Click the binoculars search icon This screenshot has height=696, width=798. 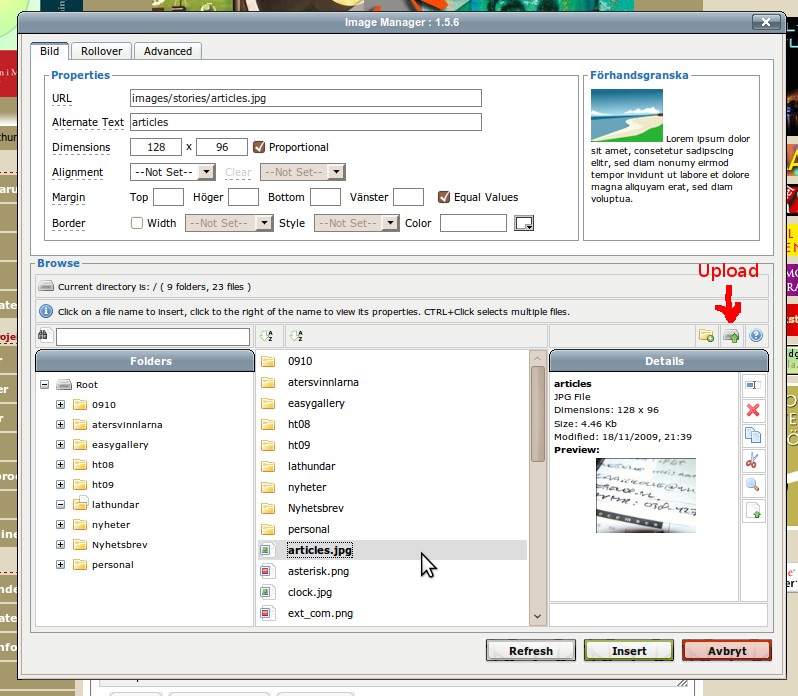(43, 335)
